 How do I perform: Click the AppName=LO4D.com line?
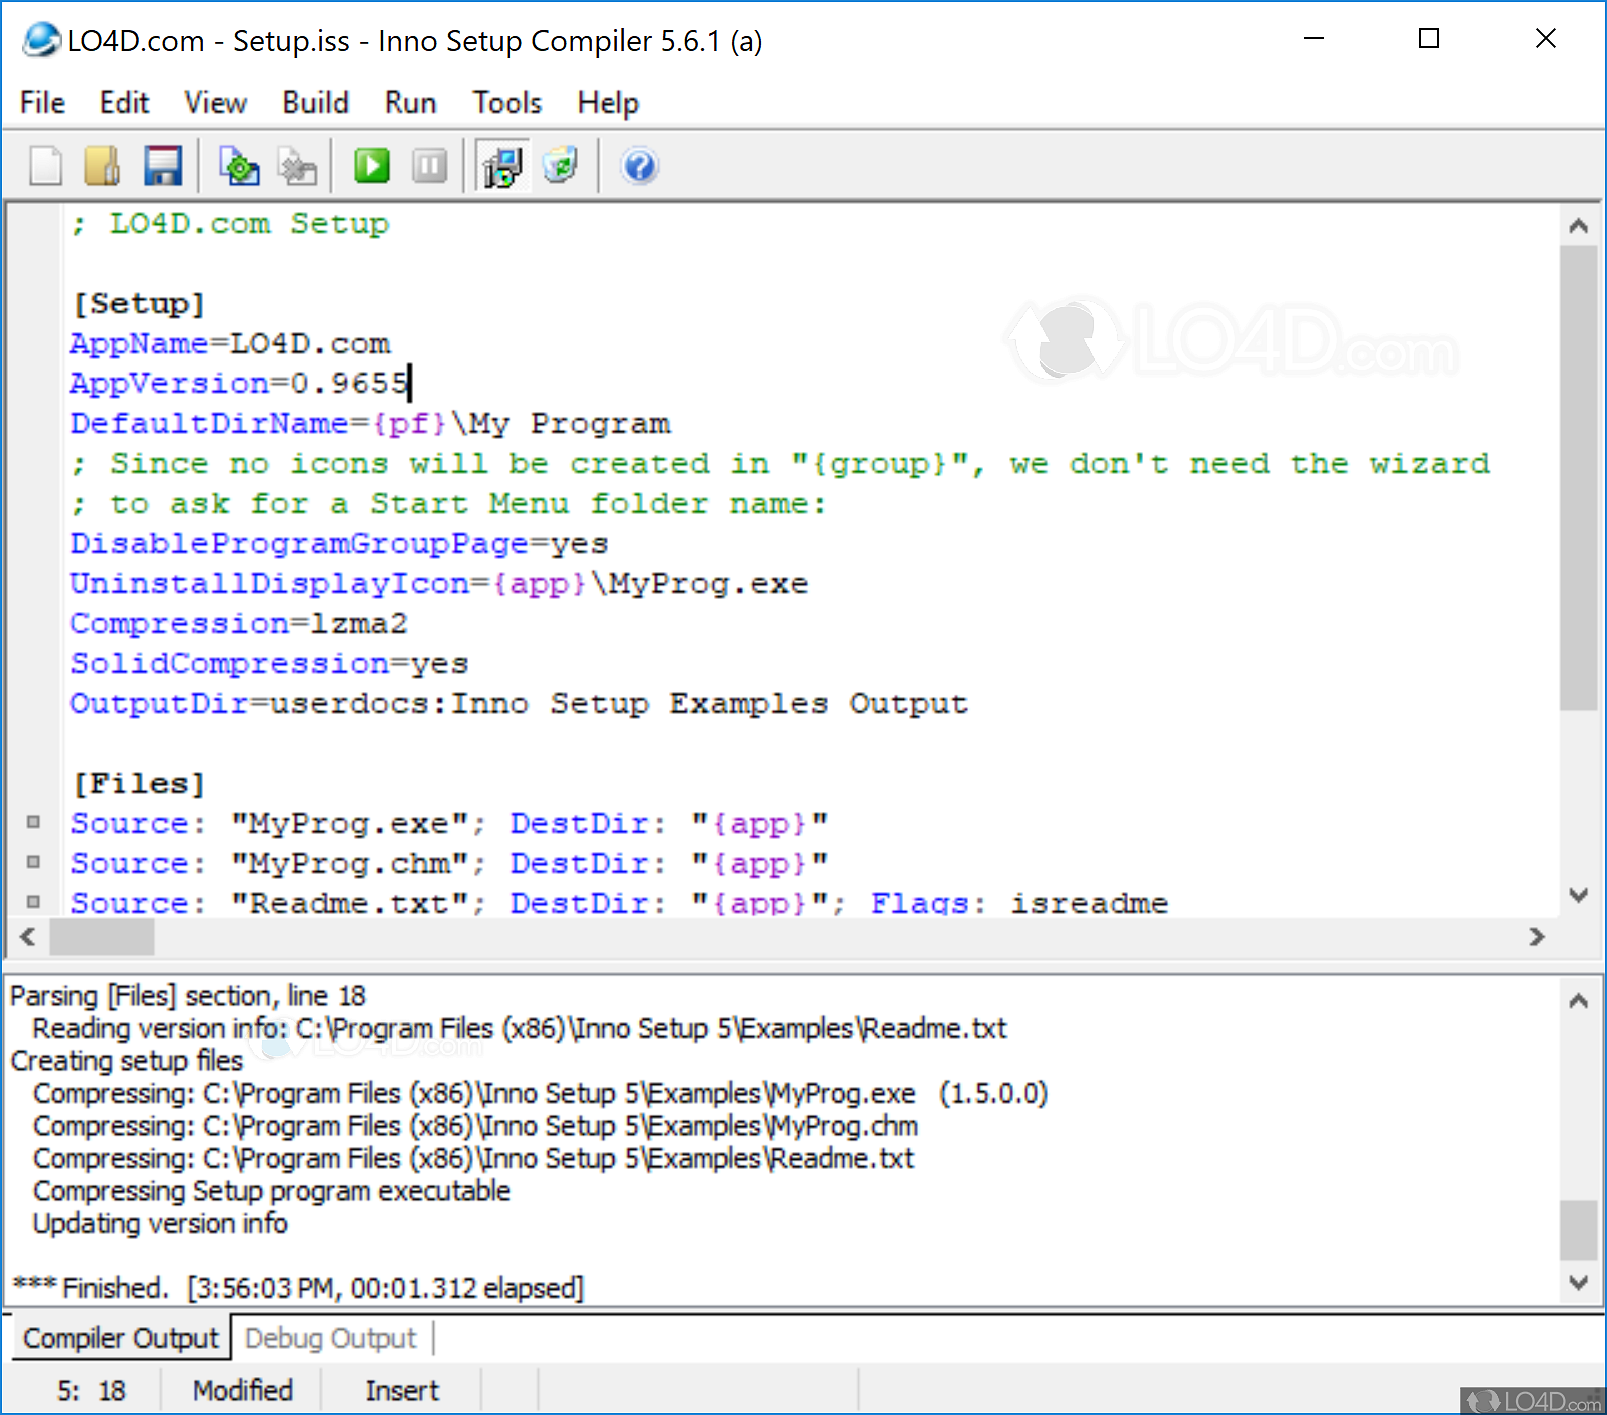click(230, 343)
